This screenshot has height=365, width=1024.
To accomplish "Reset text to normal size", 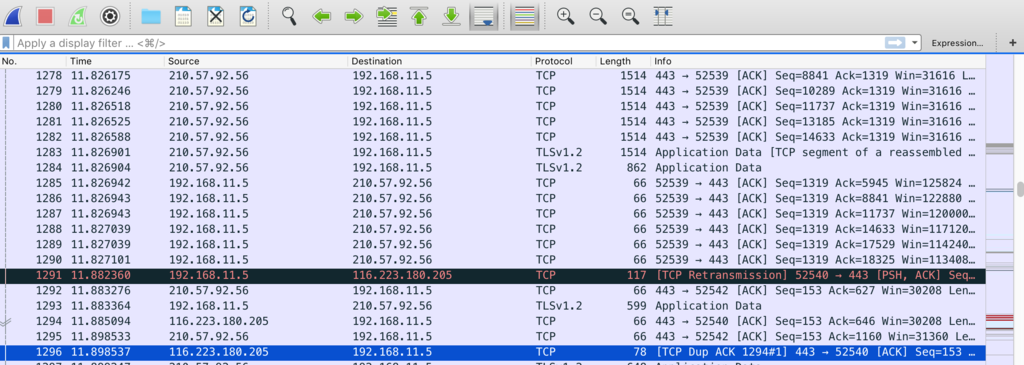I will [631, 16].
